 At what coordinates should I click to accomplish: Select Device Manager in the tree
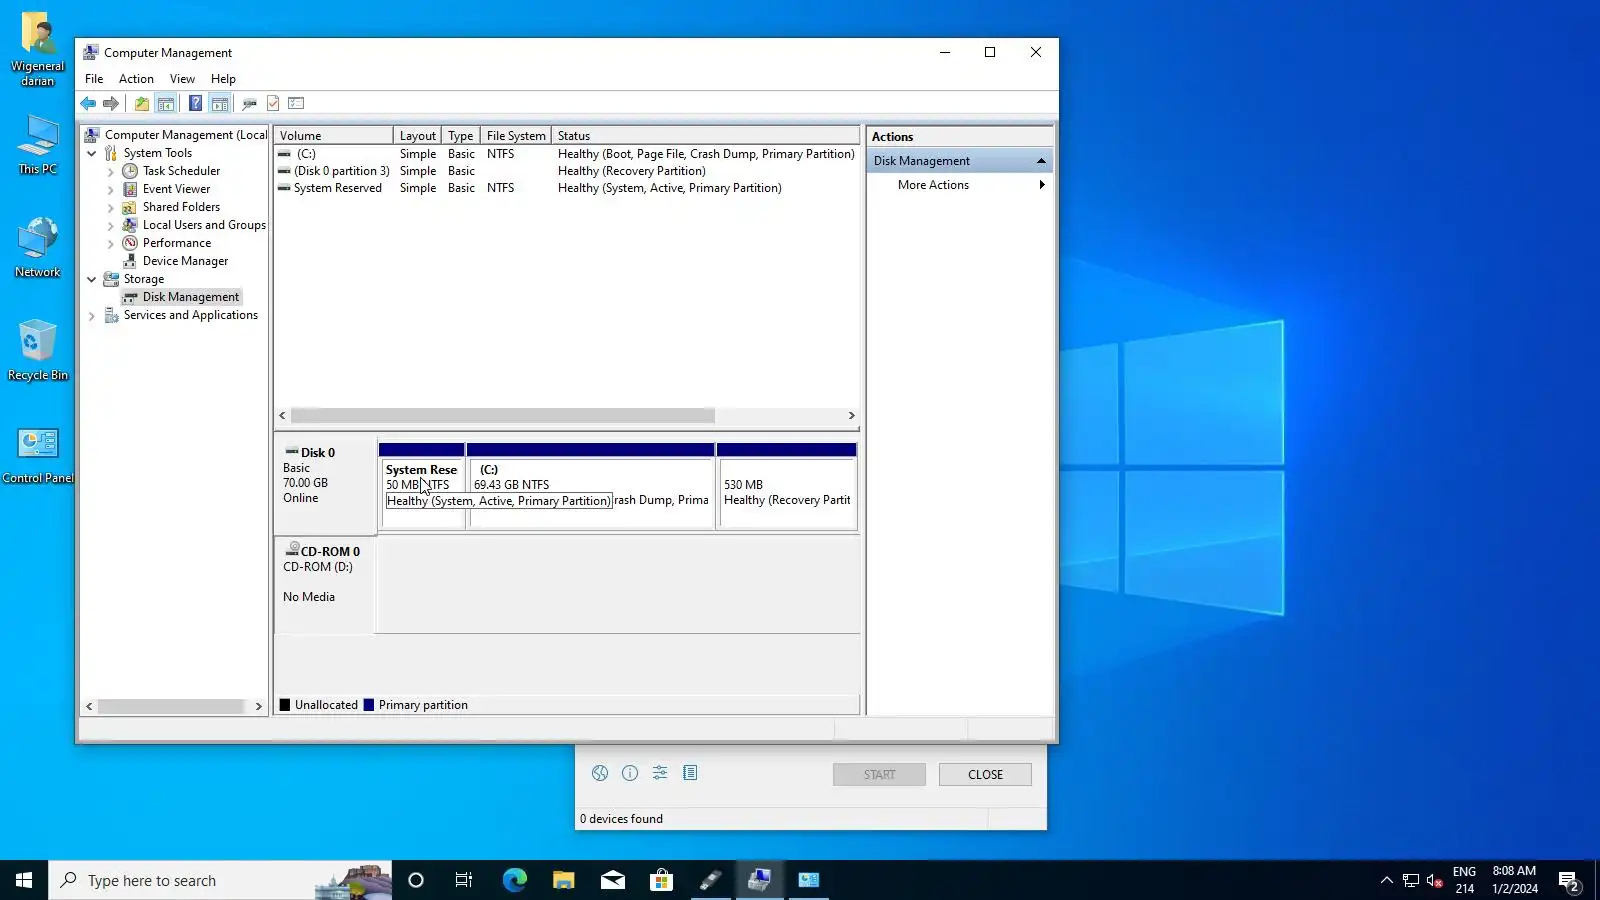pos(185,261)
